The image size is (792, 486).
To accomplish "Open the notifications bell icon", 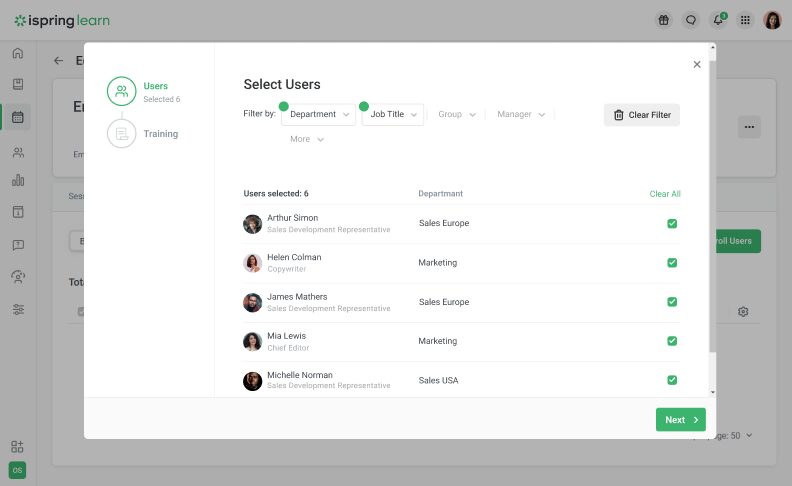I will pyautogui.click(x=717, y=20).
